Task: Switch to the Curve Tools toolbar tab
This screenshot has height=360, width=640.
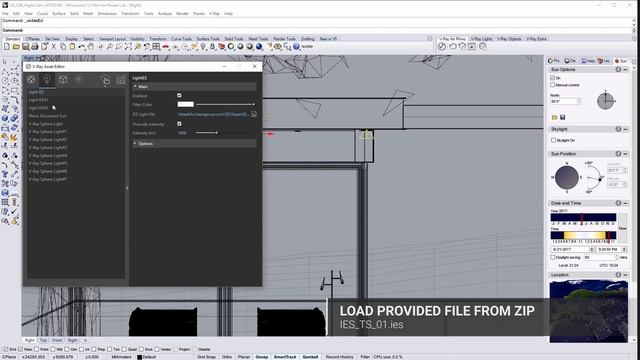Action: click(x=181, y=39)
